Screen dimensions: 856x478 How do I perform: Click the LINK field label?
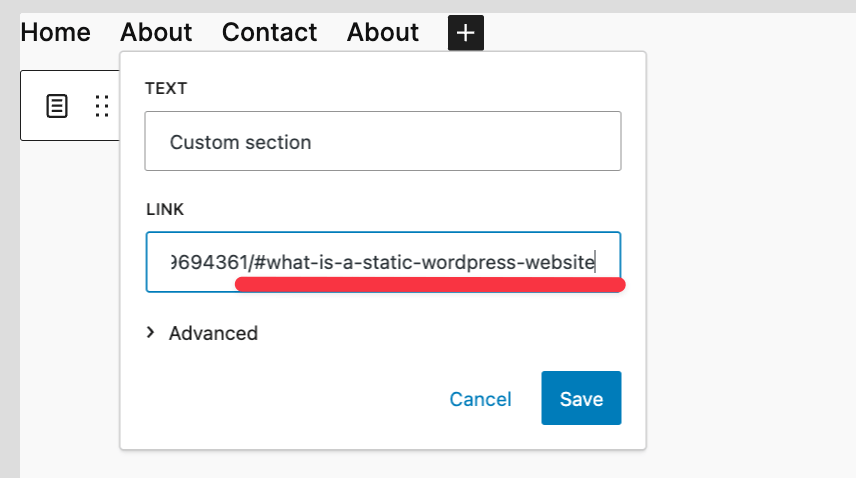click(164, 209)
